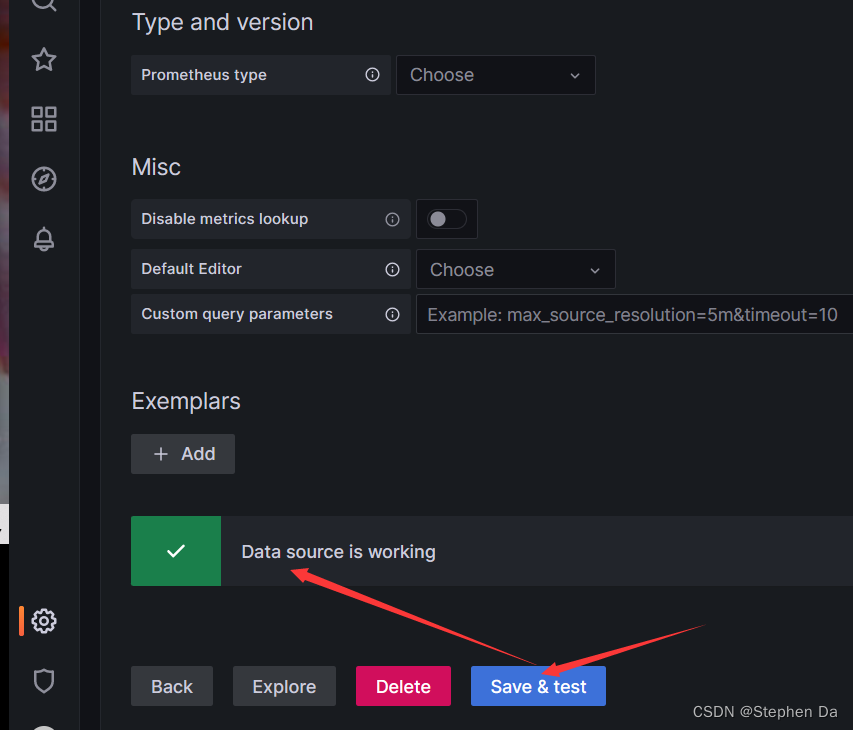Click the Prometheus type label

click(x=204, y=75)
